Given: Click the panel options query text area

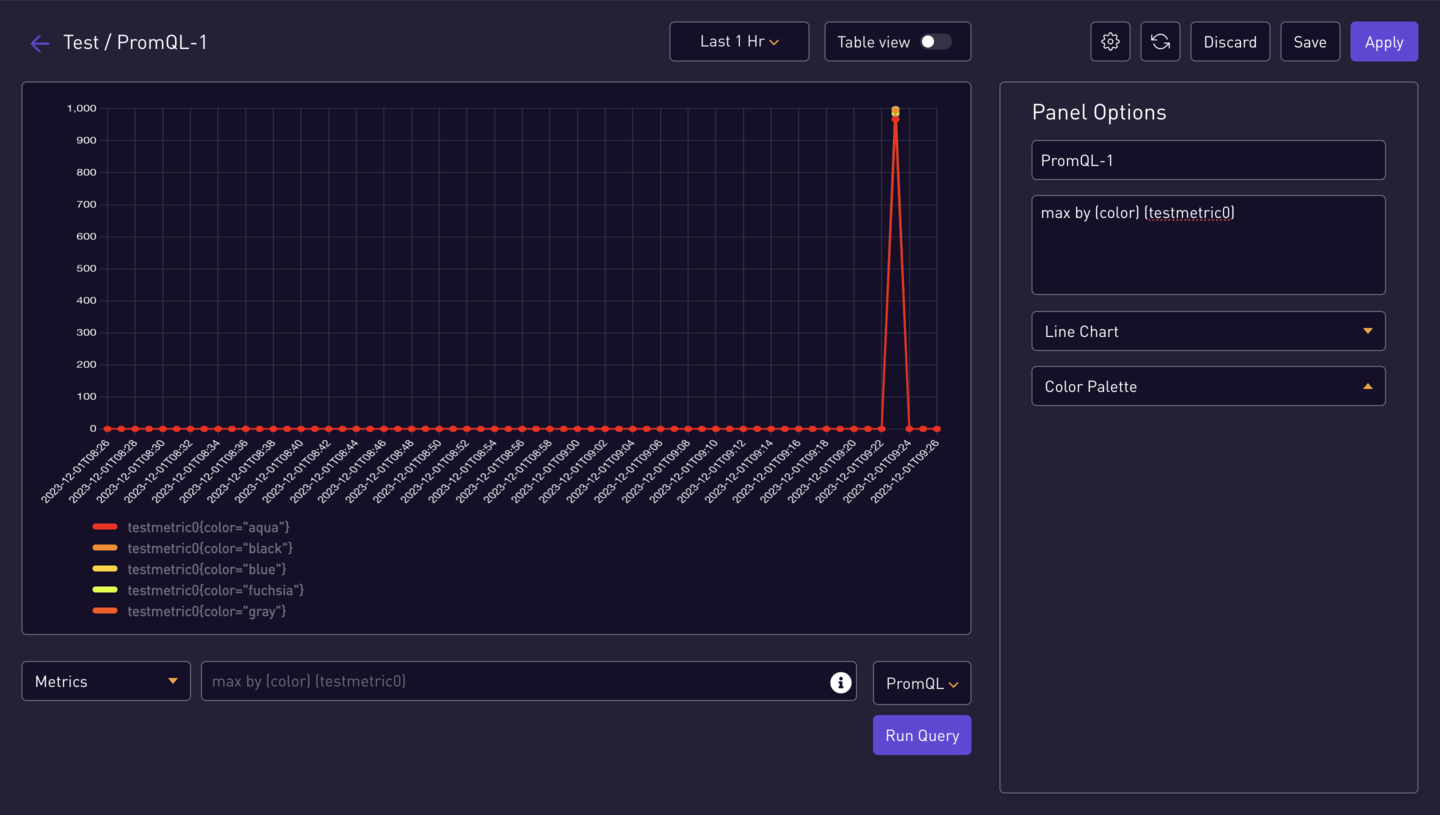Looking at the screenshot, I should point(1208,245).
